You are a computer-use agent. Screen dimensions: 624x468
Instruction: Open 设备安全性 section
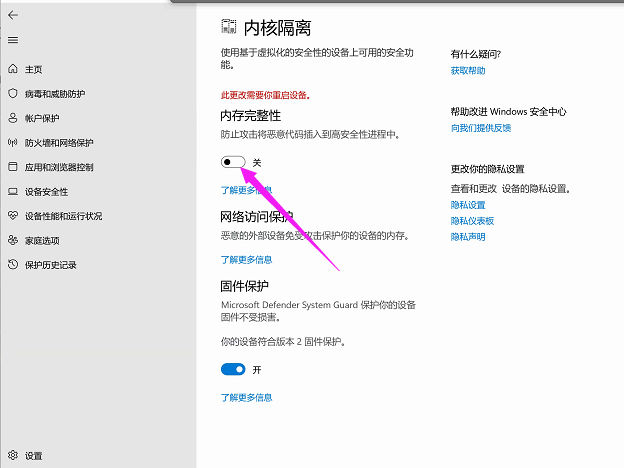(x=46, y=192)
